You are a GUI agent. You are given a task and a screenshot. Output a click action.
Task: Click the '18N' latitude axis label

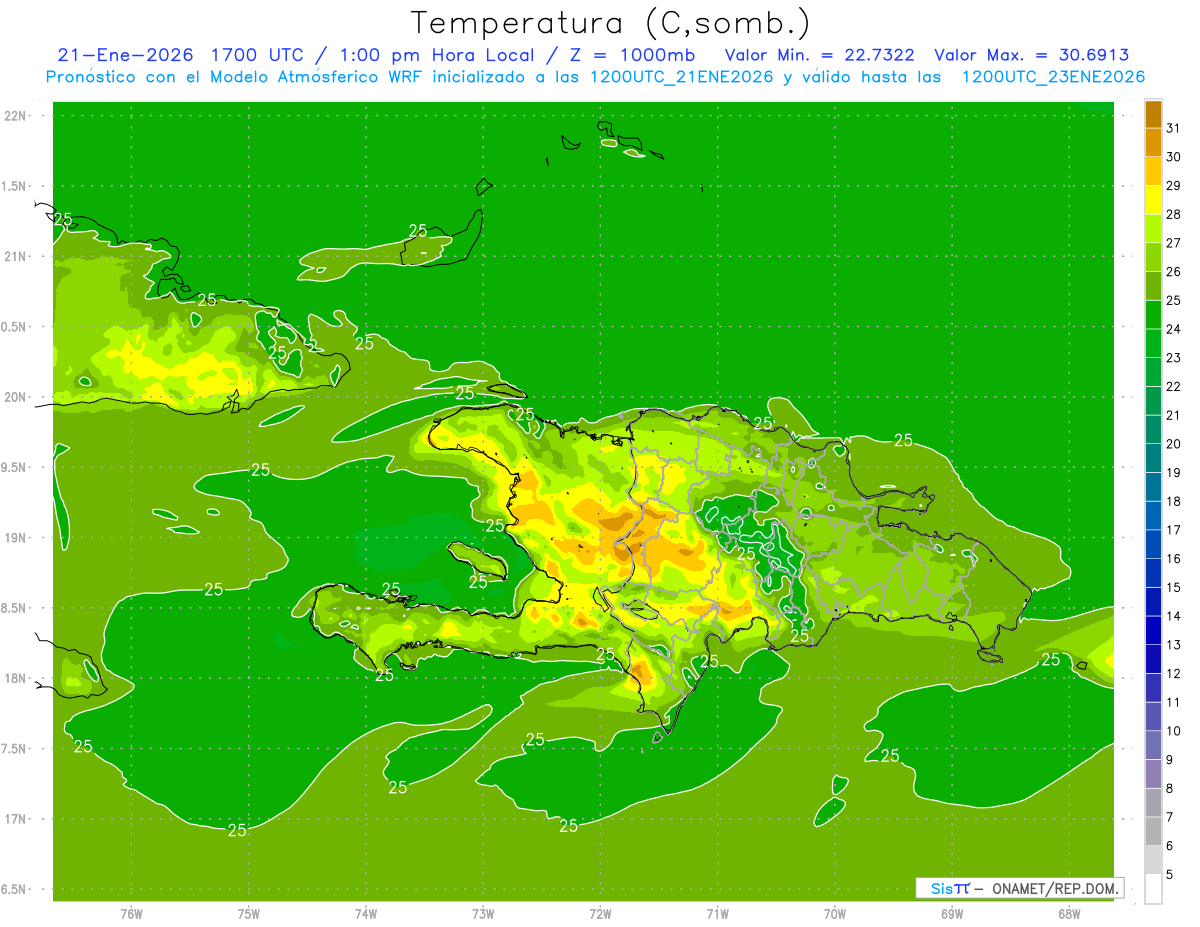pyautogui.click(x=14, y=679)
